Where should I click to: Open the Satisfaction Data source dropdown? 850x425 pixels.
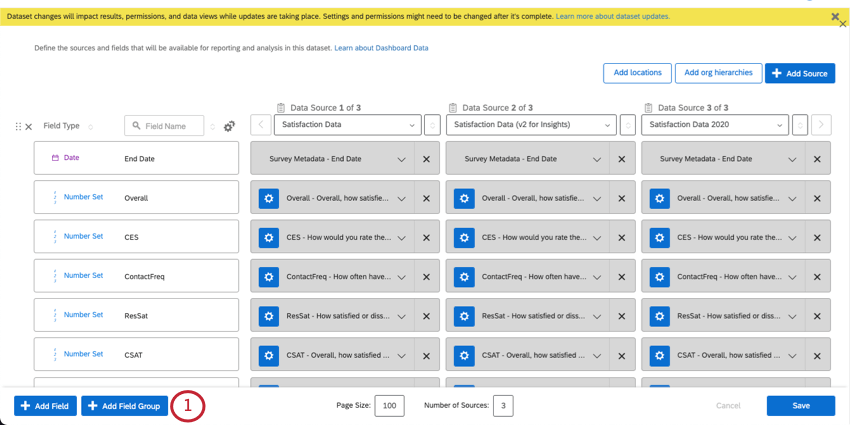click(347, 125)
